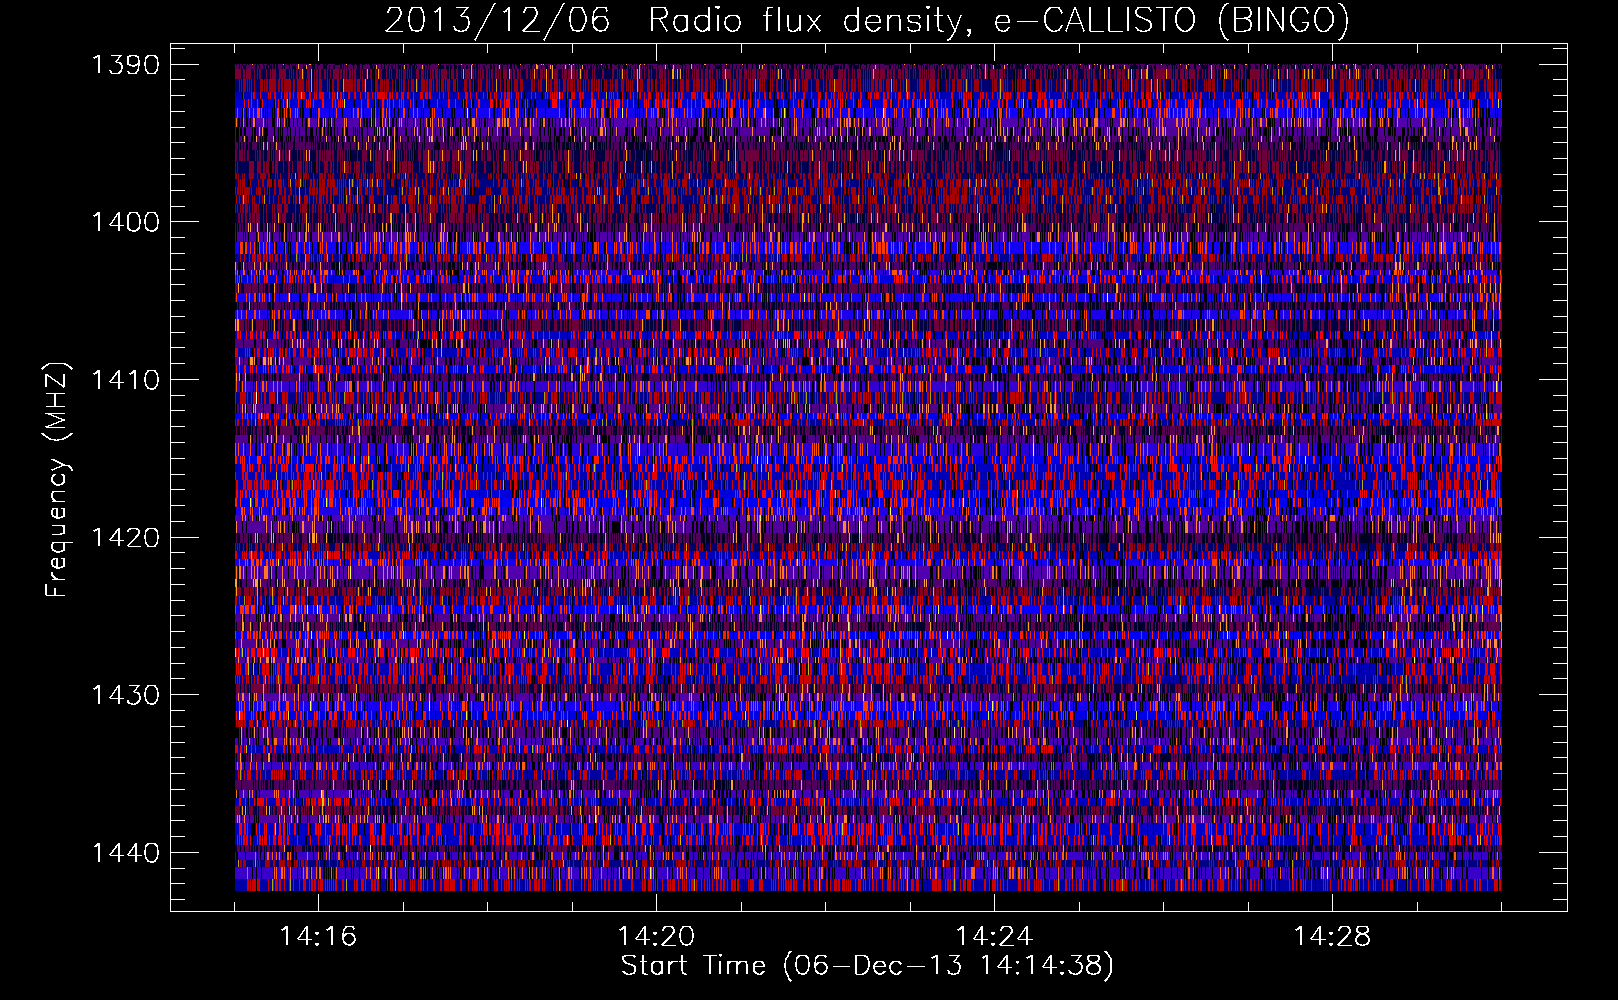Click the "Frequency (MHZ)" axis label
The height and width of the screenshot is (1000, 1618).
point(57,480)
